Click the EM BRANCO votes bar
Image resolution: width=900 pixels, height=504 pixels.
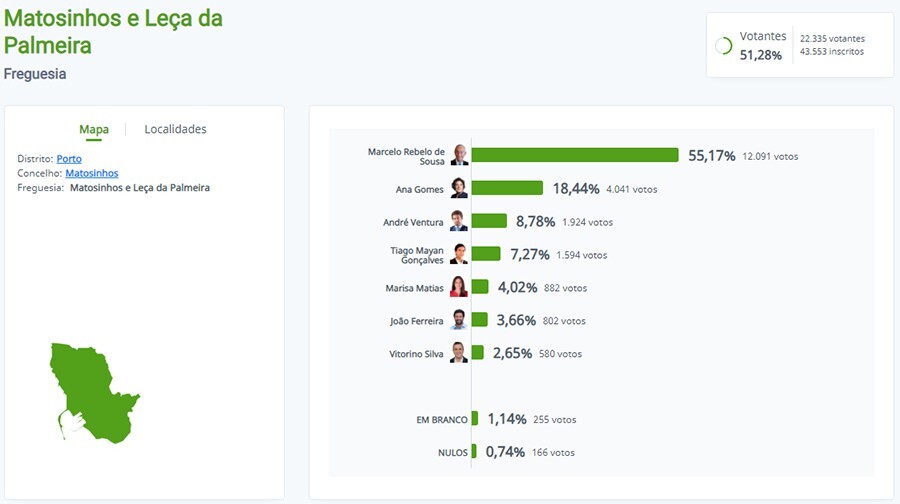coord(475,419)
